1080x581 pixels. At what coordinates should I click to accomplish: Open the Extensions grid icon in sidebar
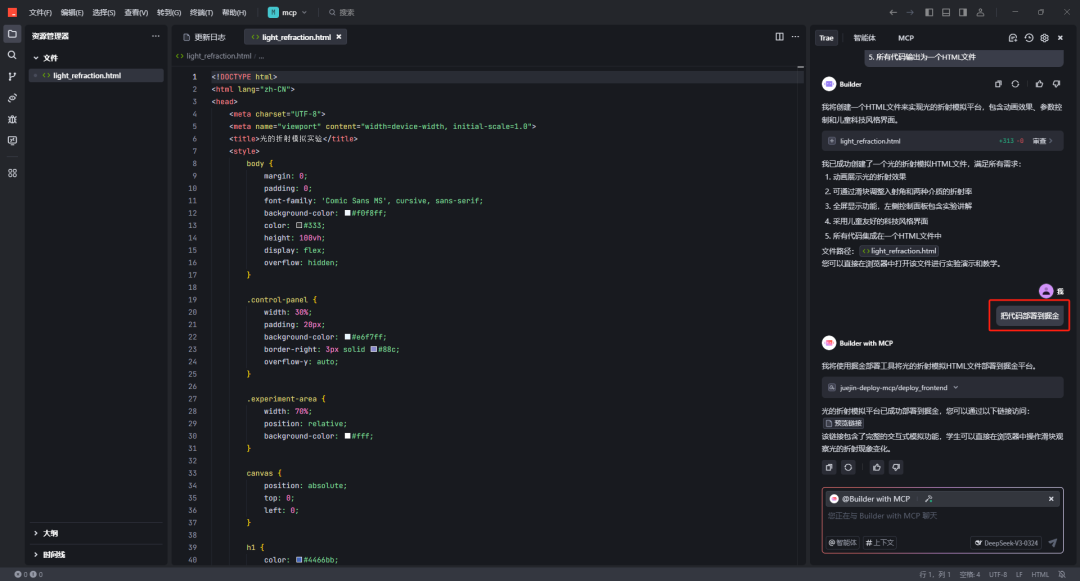pos(12,173)
